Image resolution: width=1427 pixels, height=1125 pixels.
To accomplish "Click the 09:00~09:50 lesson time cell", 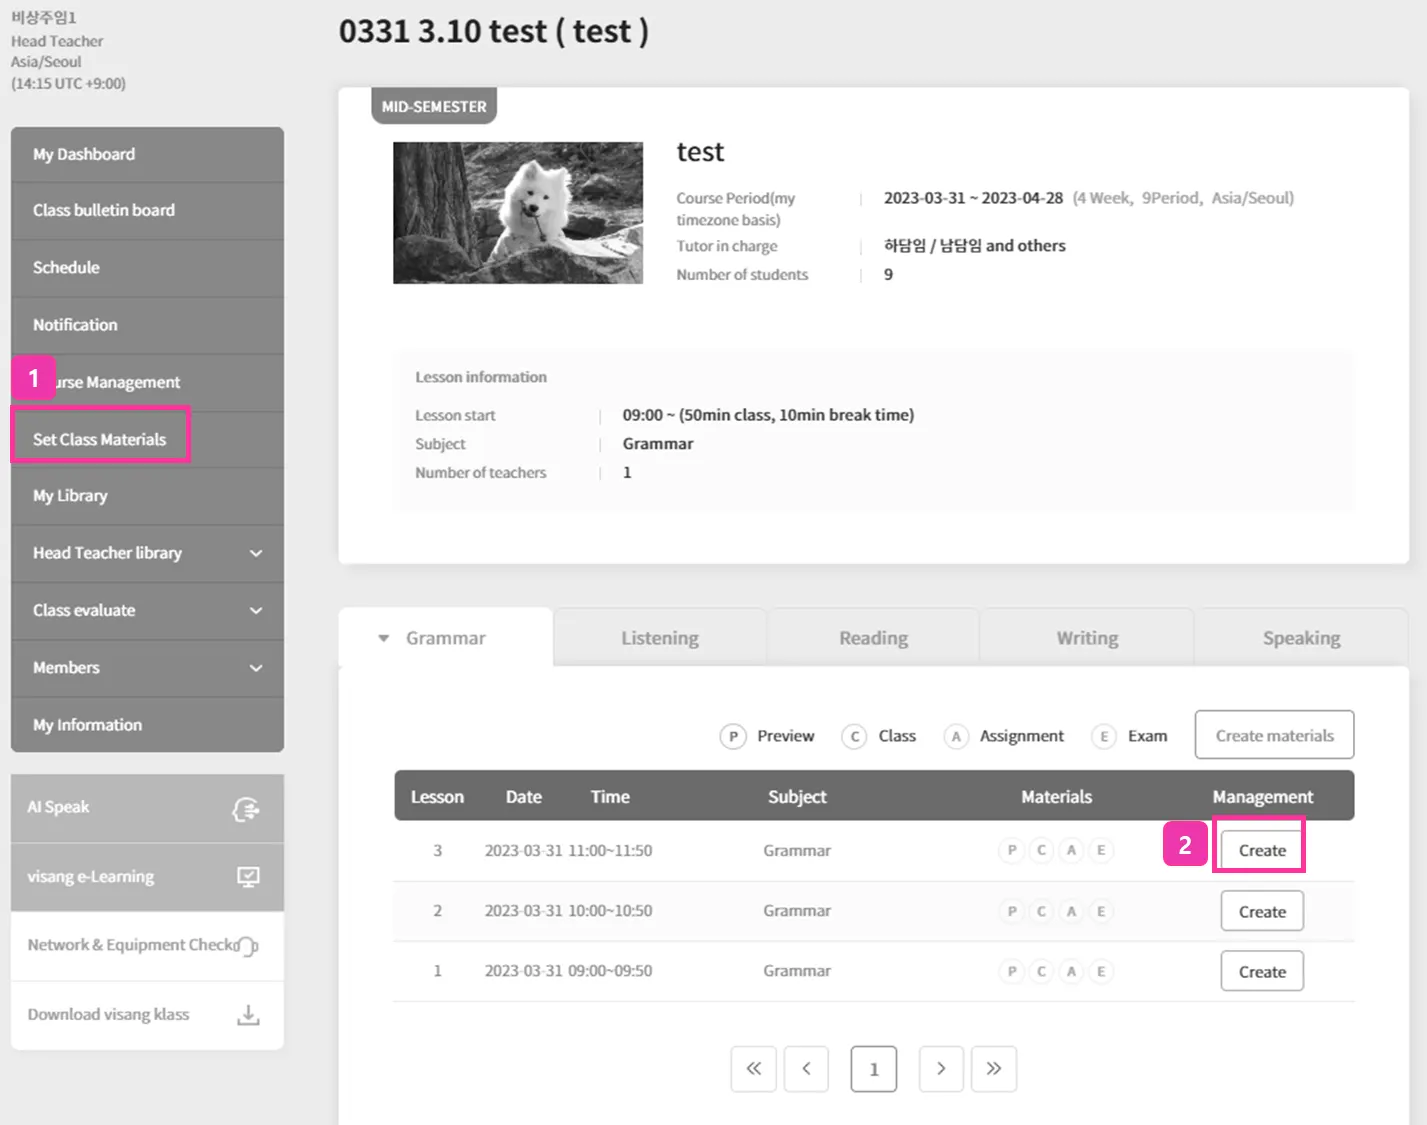I will pyautogui.click(x=610, y=971).
